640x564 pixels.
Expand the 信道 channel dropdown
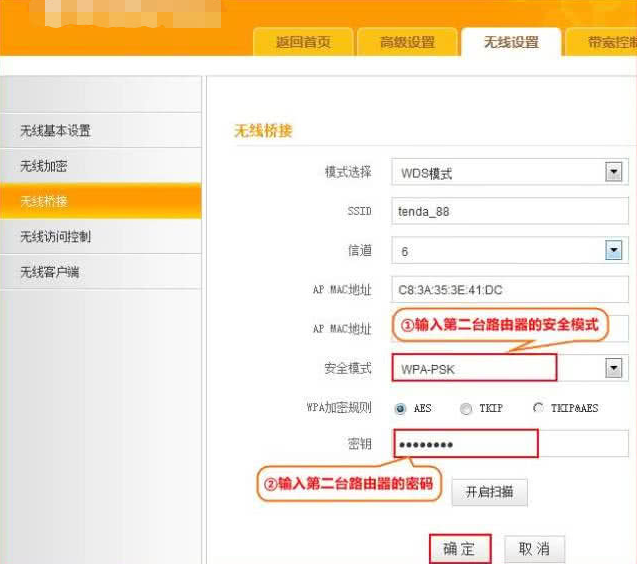pos(614,251)
